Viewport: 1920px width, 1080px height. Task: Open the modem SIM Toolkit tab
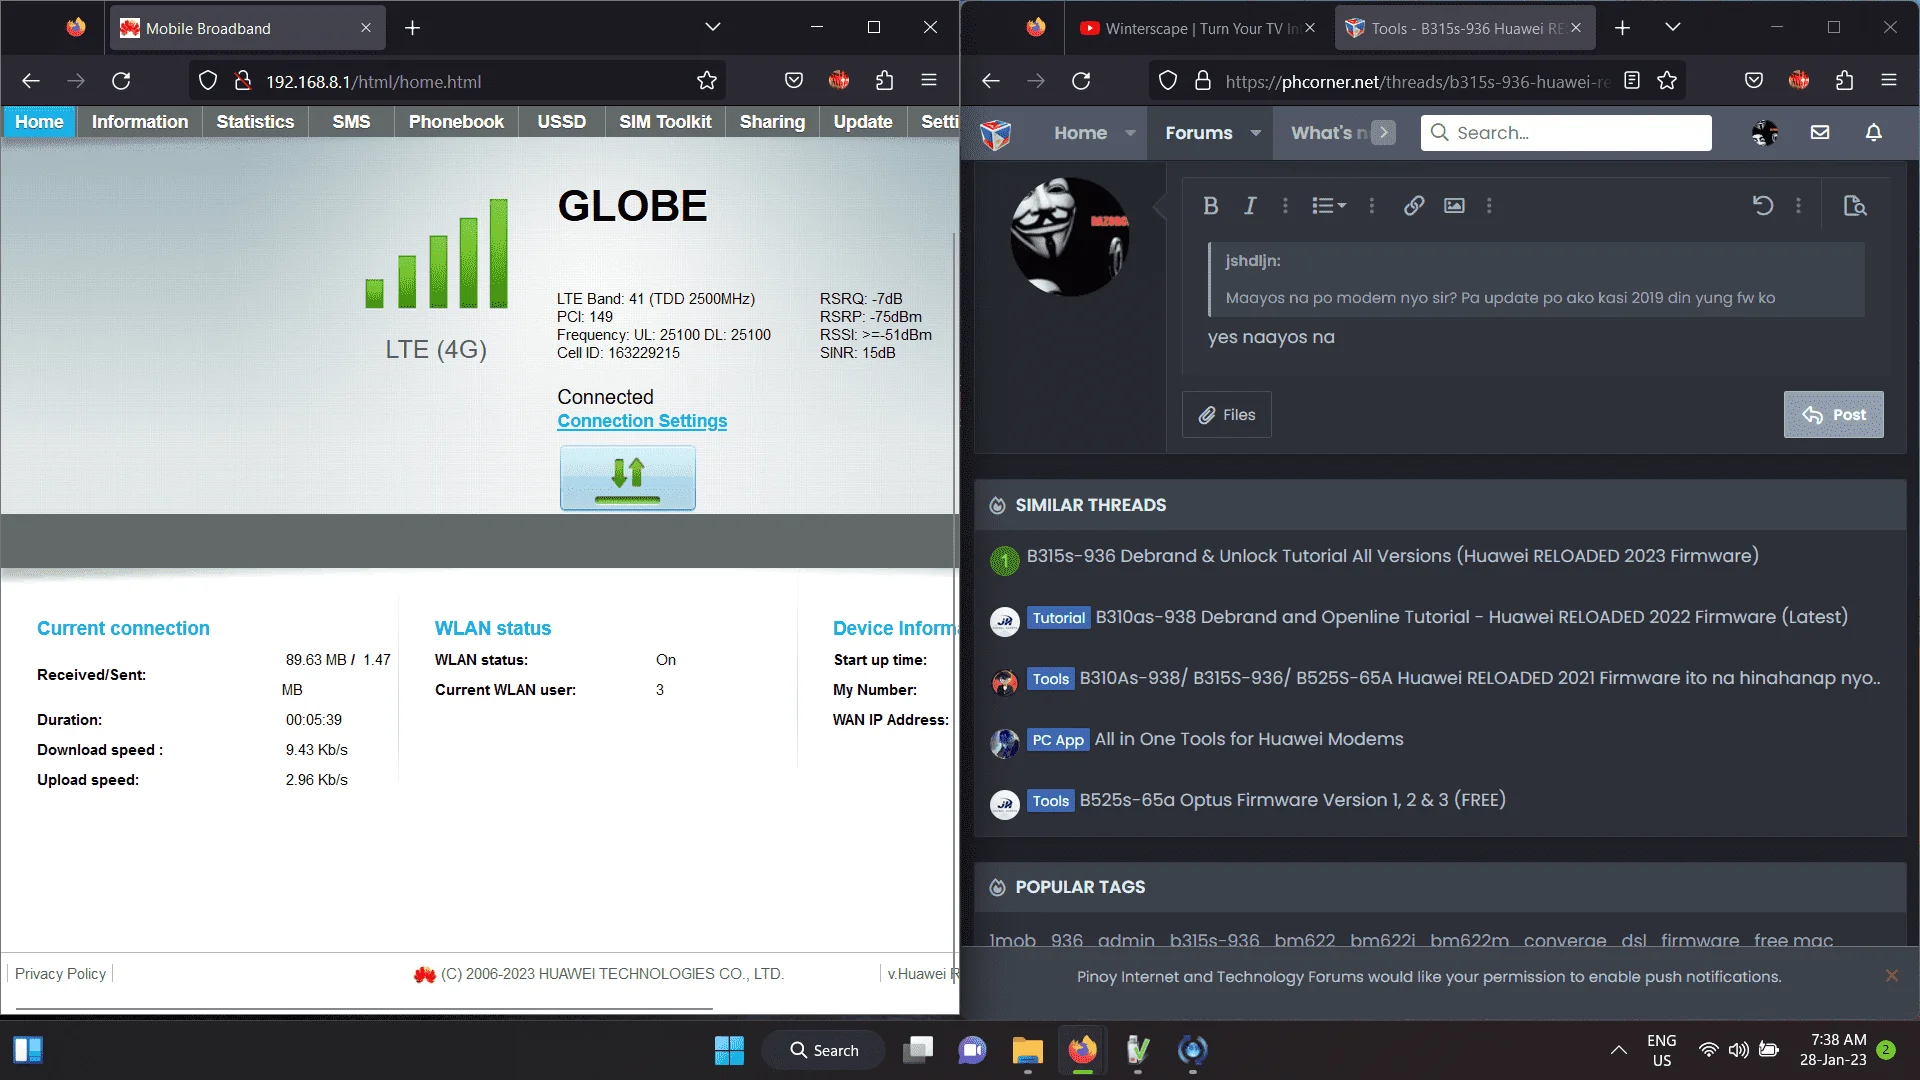click(665, 122)
